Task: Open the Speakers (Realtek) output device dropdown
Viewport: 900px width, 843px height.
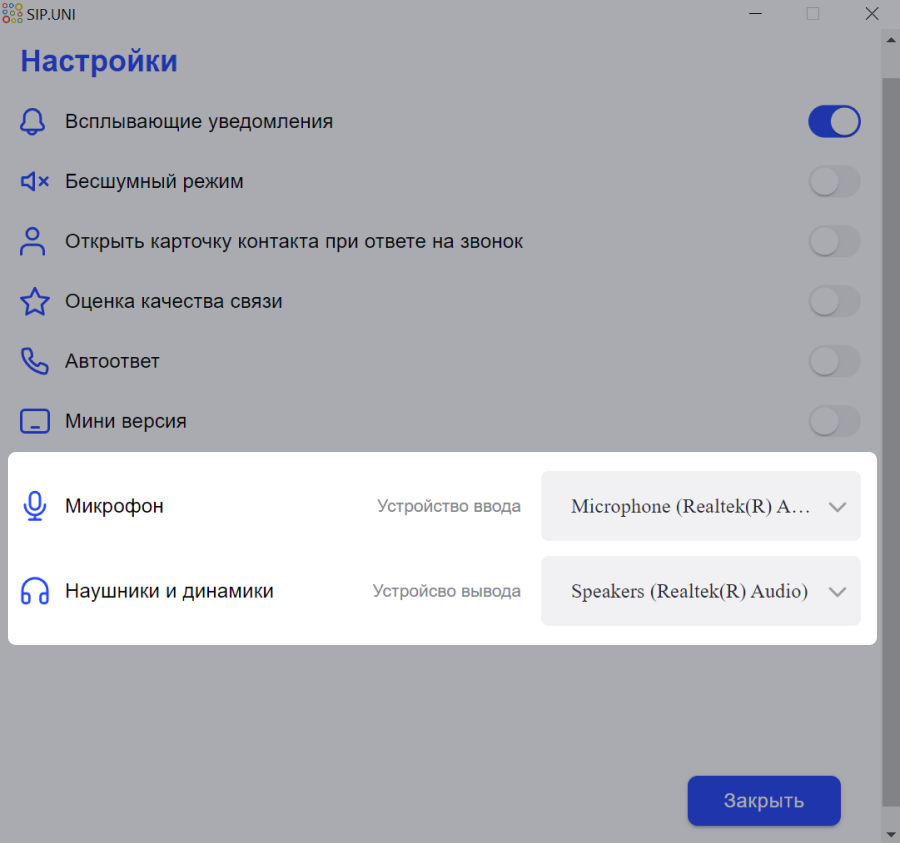Action: pyautogui.click(x=701, y=591)
